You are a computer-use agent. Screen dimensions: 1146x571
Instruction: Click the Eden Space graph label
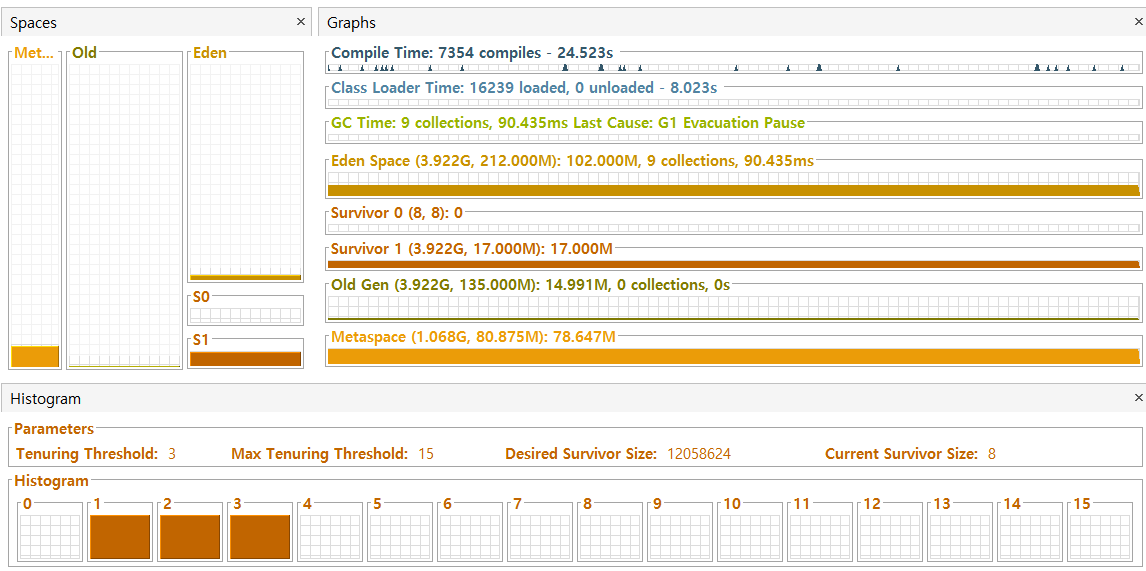572,161
